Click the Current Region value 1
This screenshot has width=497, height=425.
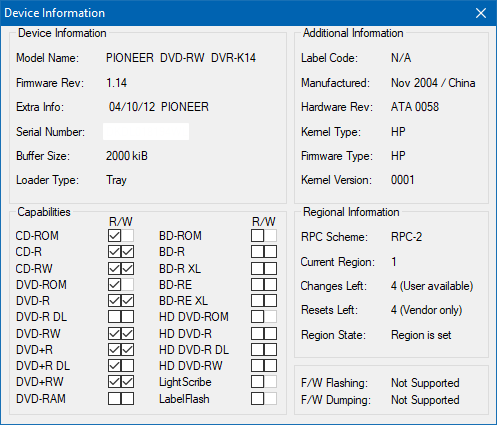(x=394, y=262)
